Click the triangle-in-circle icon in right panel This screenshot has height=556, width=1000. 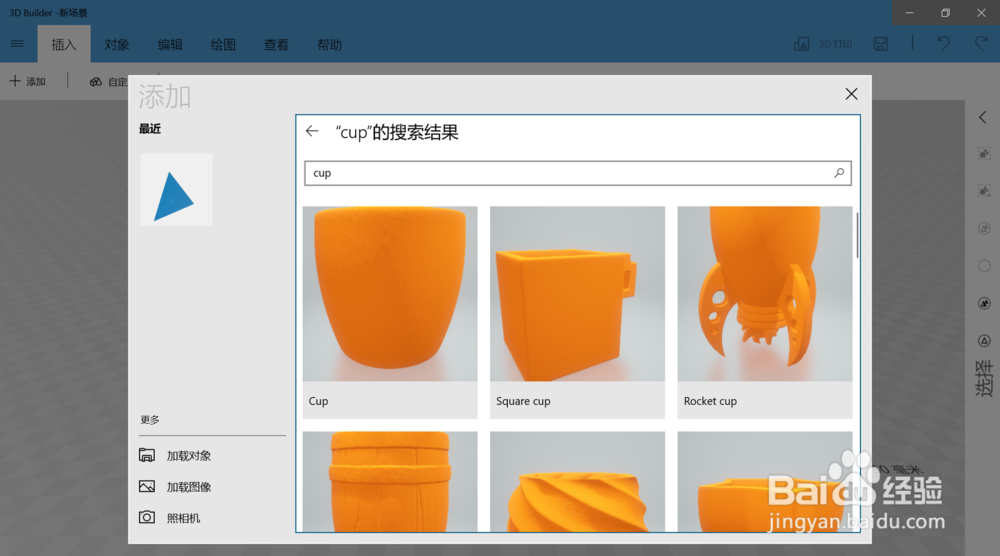[x=984, y=341]
